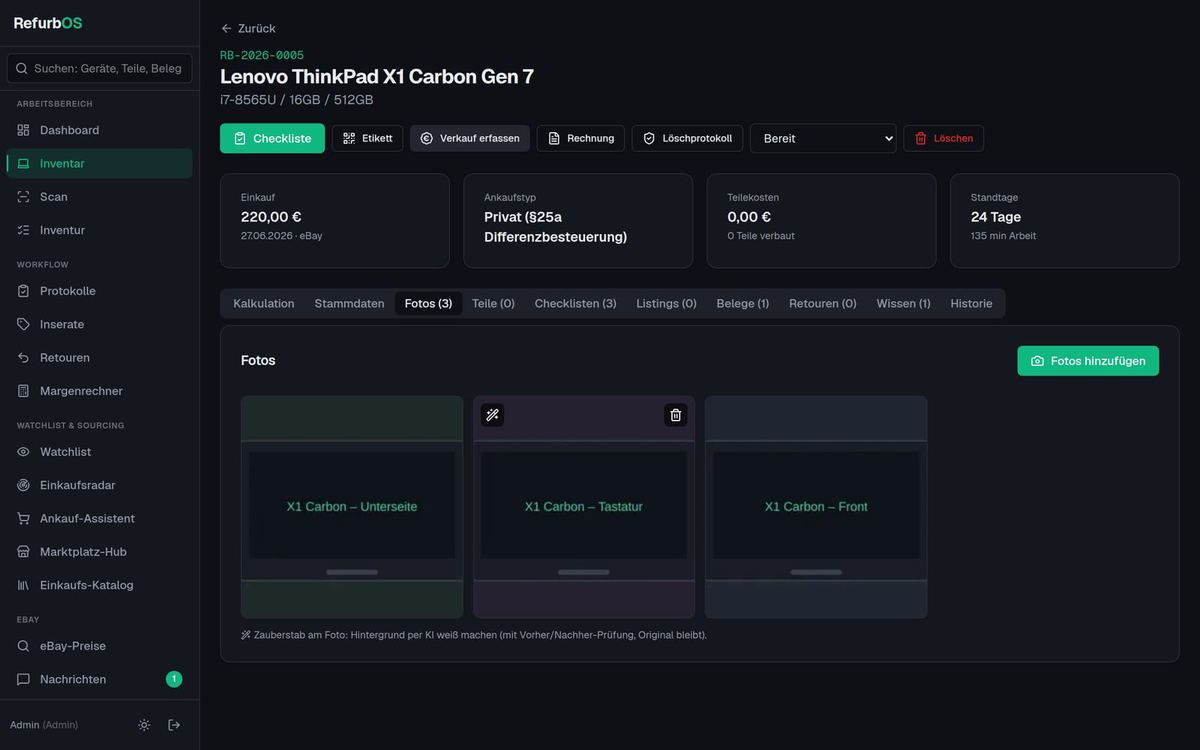Click the magic wand icon on Tastatur photo

[492, 415]
